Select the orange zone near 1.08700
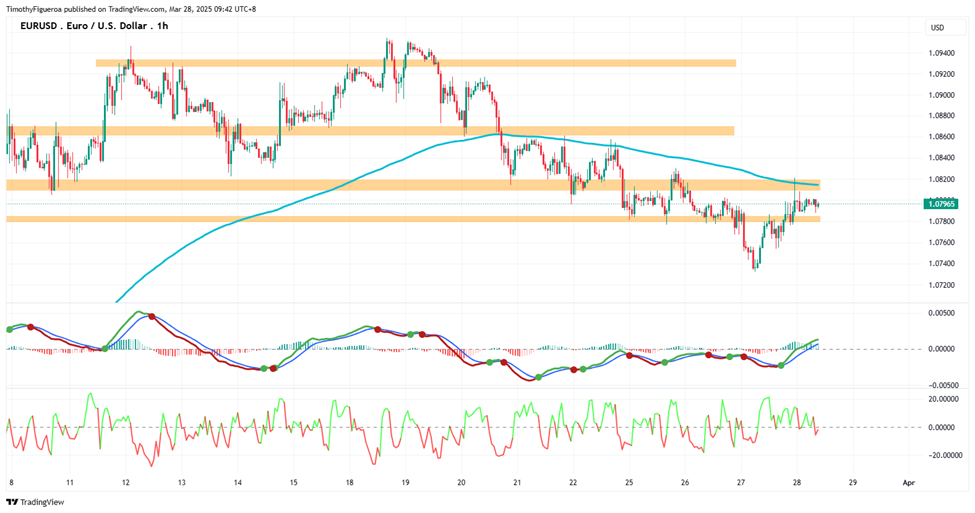Viewport: 975px width, 513px height. coord(370,131)
